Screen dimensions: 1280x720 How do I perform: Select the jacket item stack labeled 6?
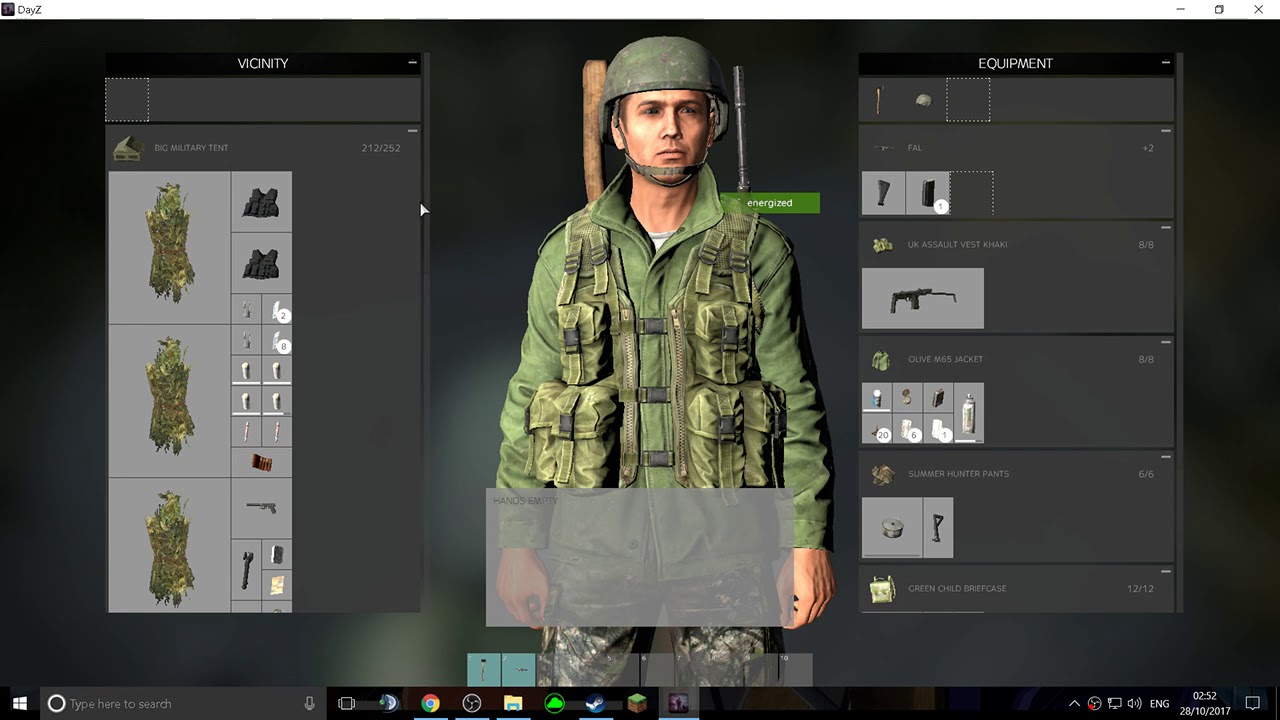click(908, 428)
